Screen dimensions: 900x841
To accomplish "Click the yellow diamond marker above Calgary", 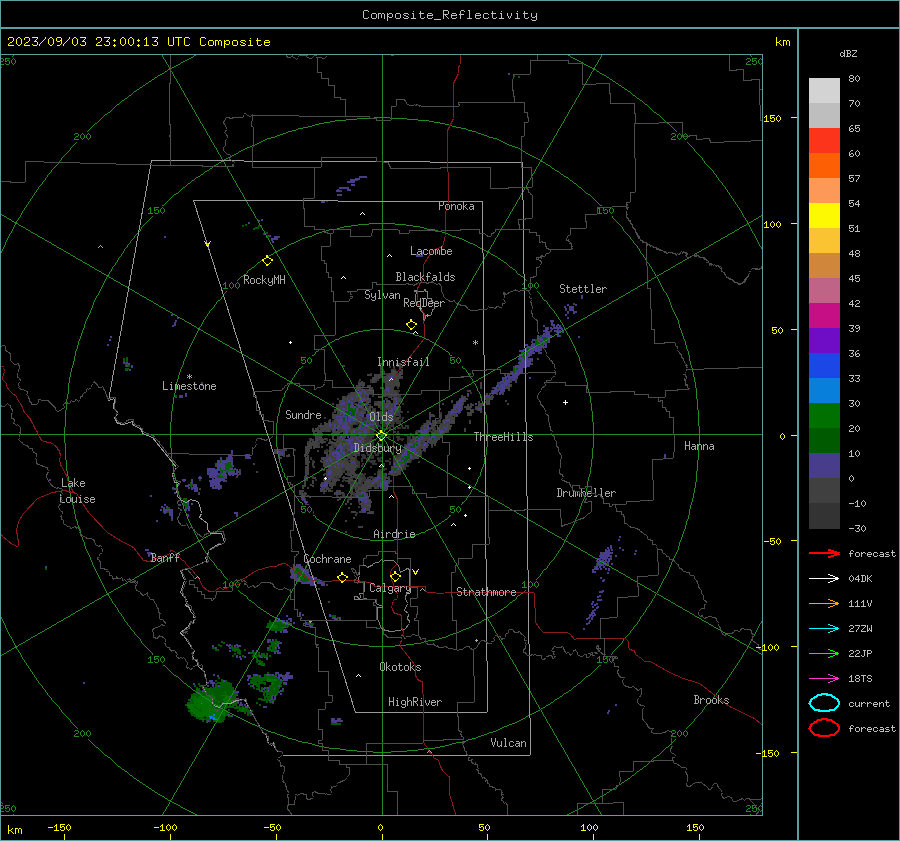I will point(395,576).
